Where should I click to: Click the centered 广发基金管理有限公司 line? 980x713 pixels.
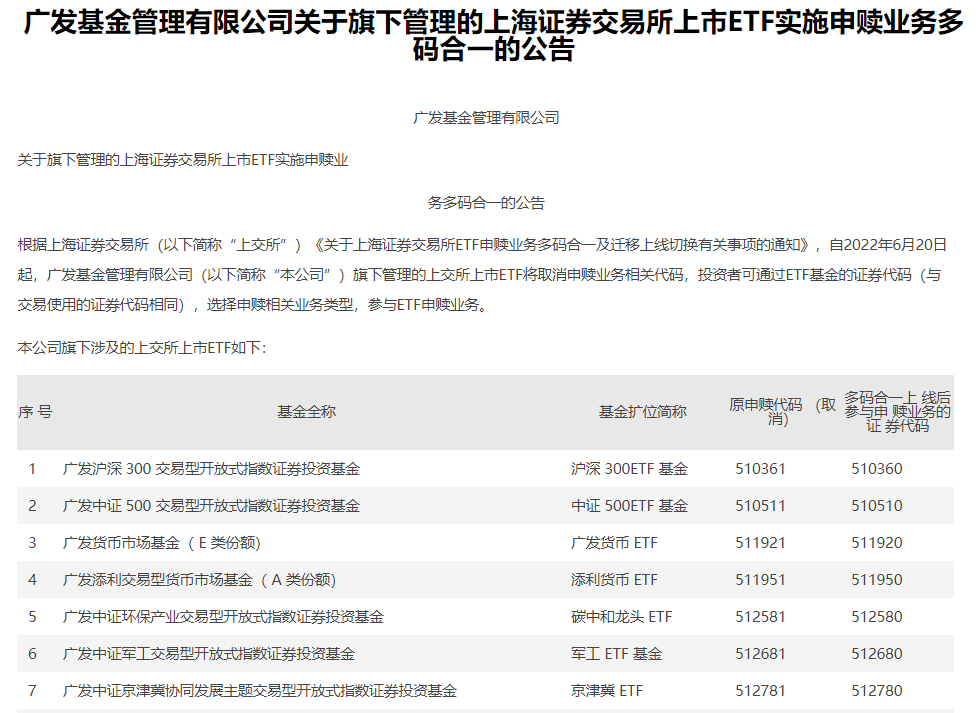tap(486, 118)
